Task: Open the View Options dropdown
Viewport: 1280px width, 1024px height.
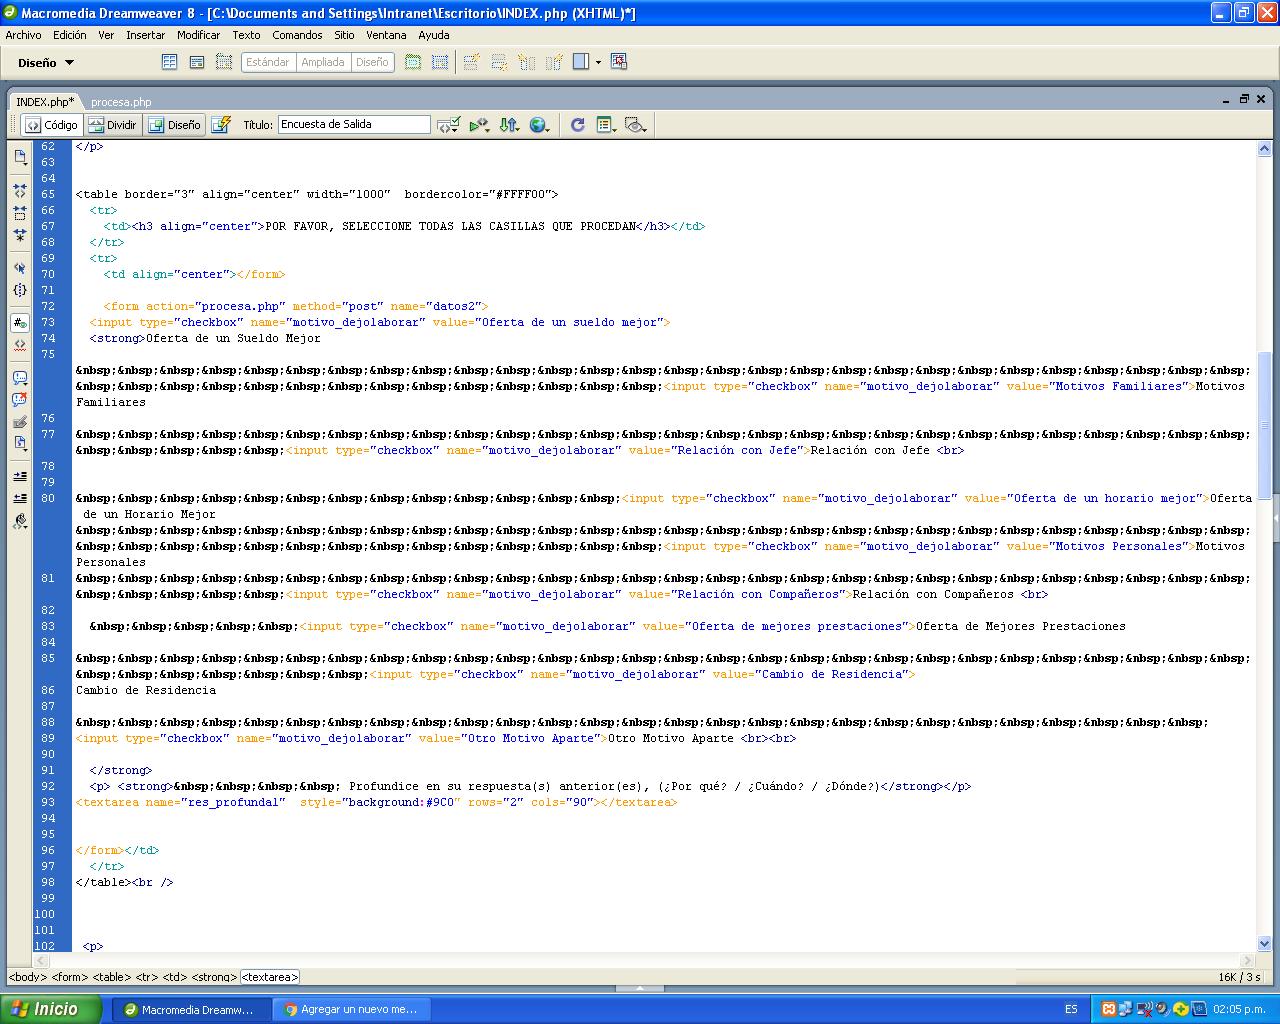Action: pos(606,125)
